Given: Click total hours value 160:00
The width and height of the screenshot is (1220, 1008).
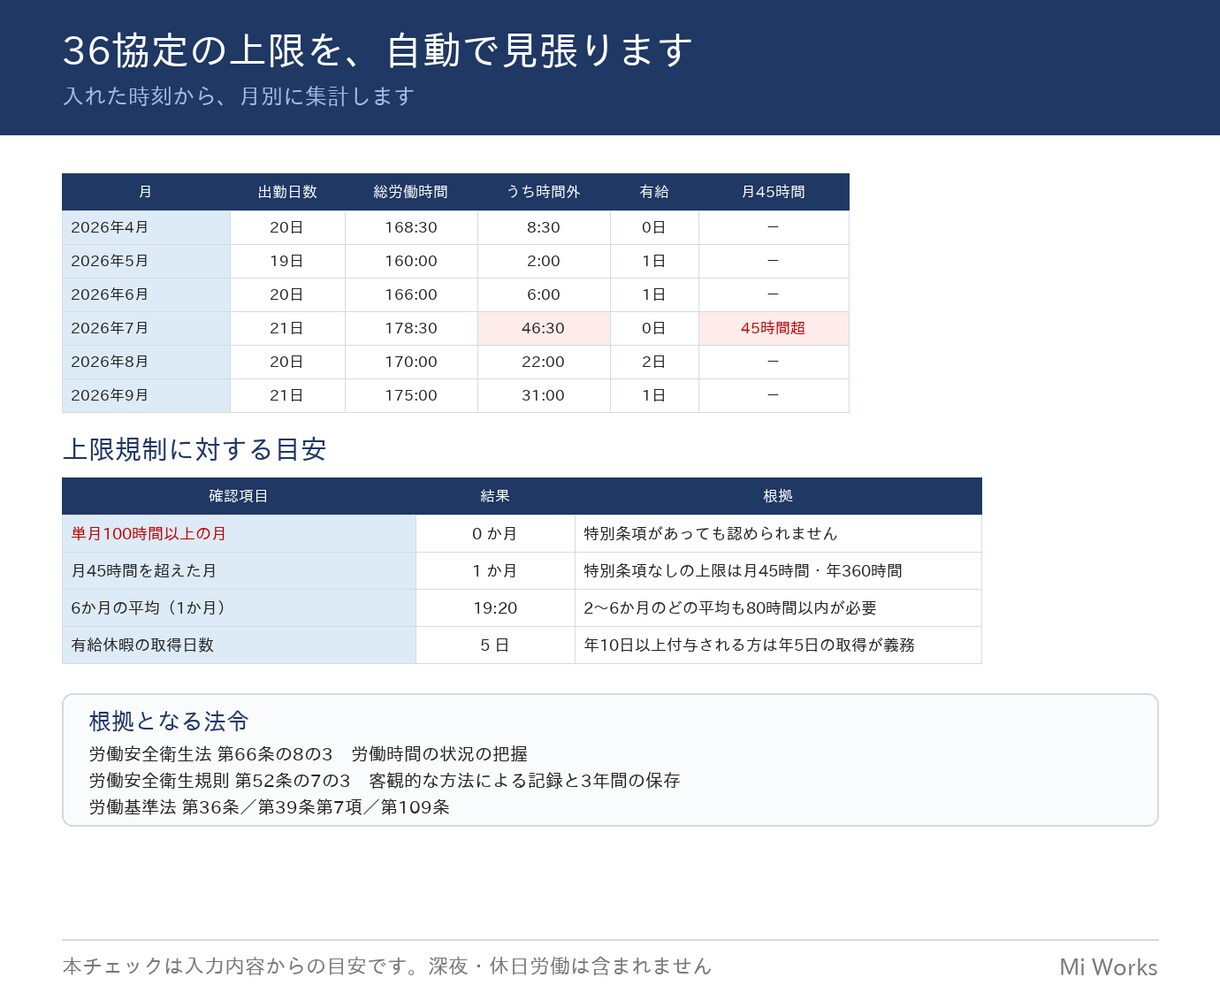Looking at the screenshot, I should pyautogui.click(x=411, y=261).
